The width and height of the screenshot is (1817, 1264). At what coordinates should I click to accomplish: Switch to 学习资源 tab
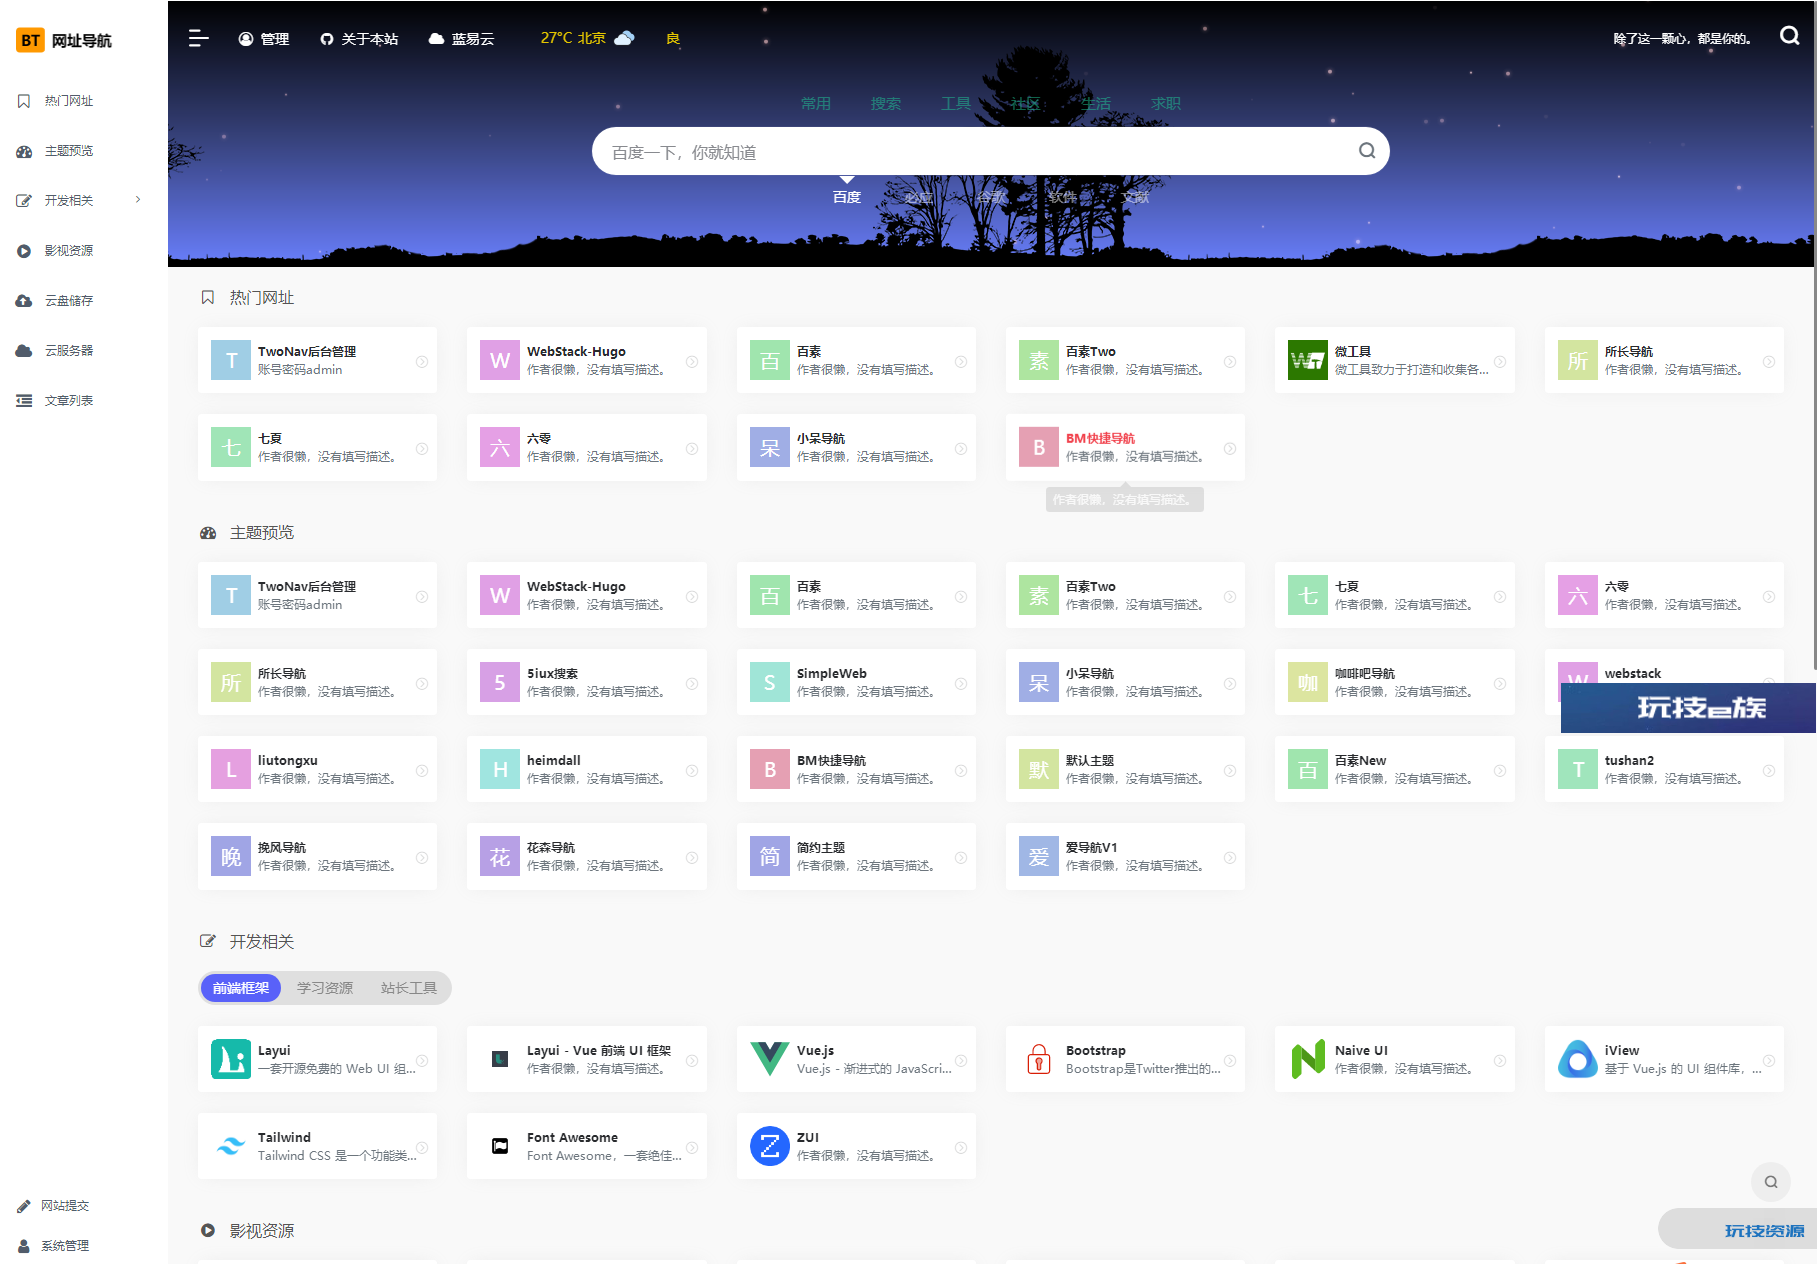[x=325, y=988]
